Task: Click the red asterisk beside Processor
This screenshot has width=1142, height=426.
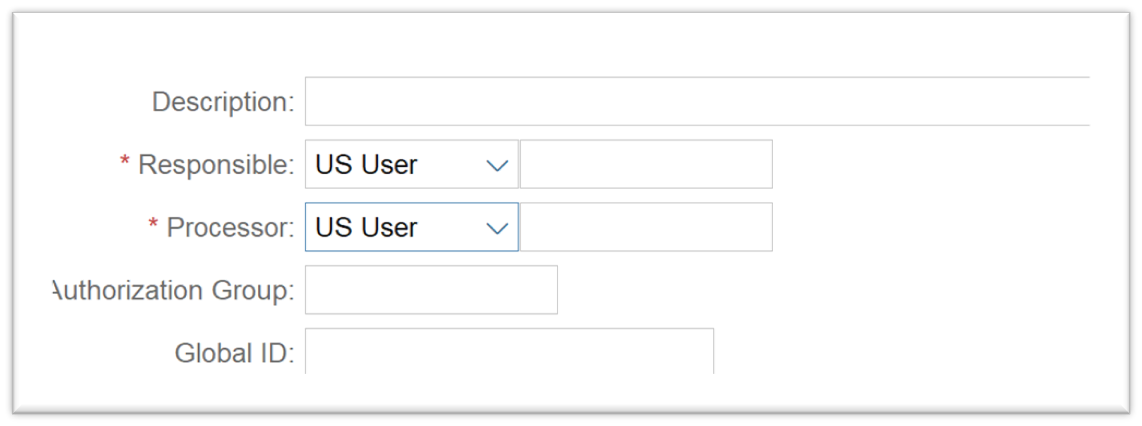Action: [154, 225]
